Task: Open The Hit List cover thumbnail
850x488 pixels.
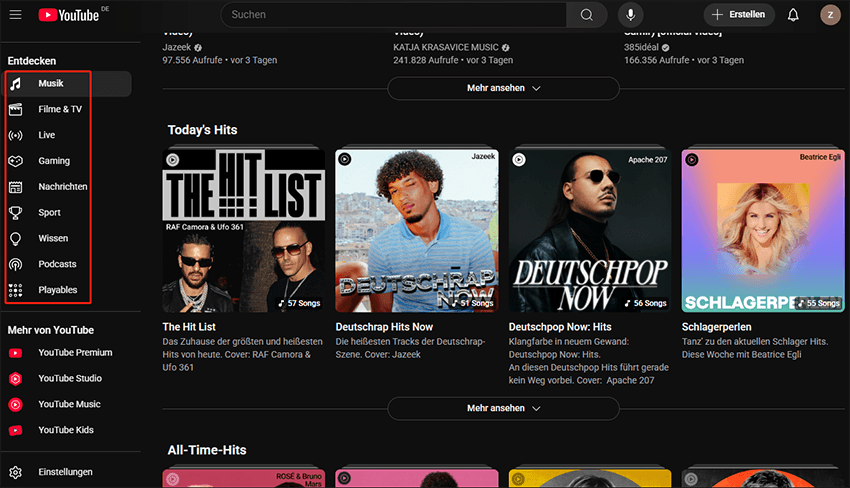Action: (243, 231)
